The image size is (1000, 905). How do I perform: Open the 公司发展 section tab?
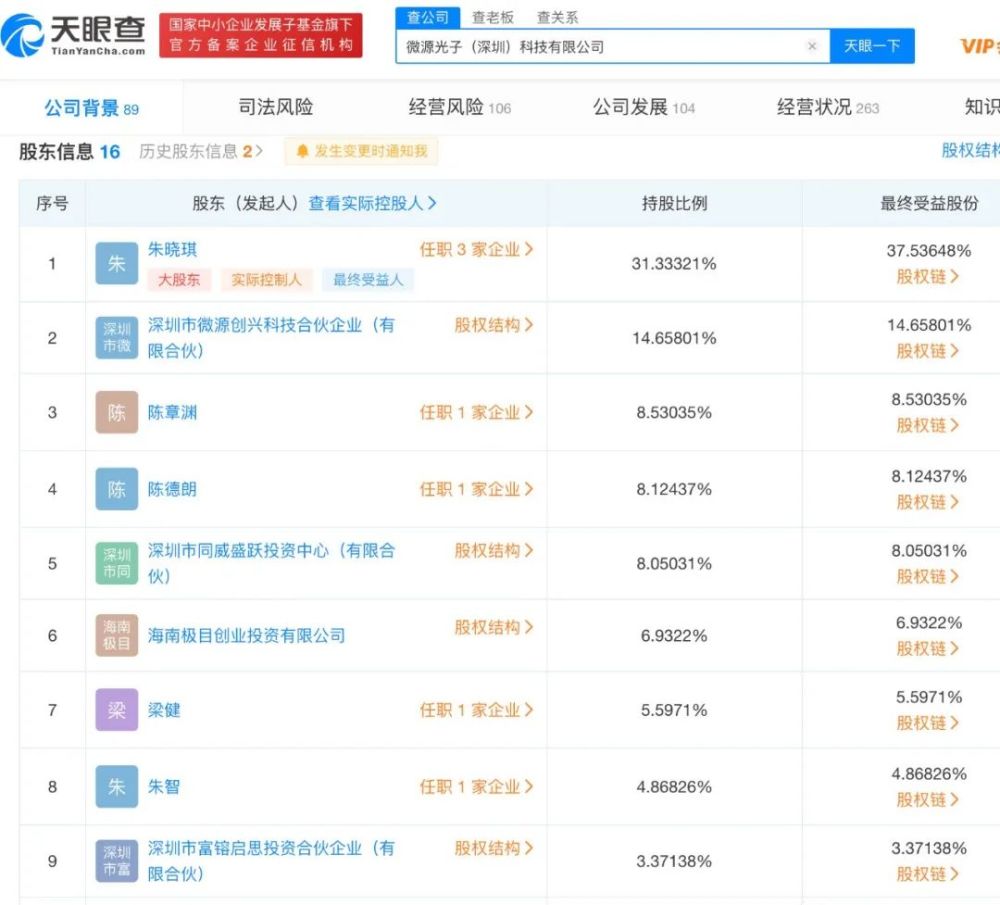644,107
